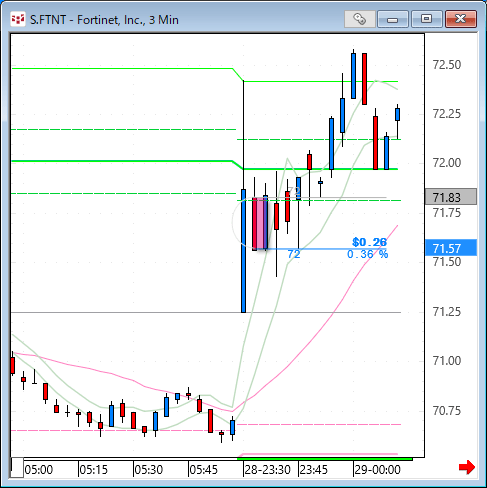Click the 71.75 price axis label
The image size is (487, 488).
(x=447, y=213)
